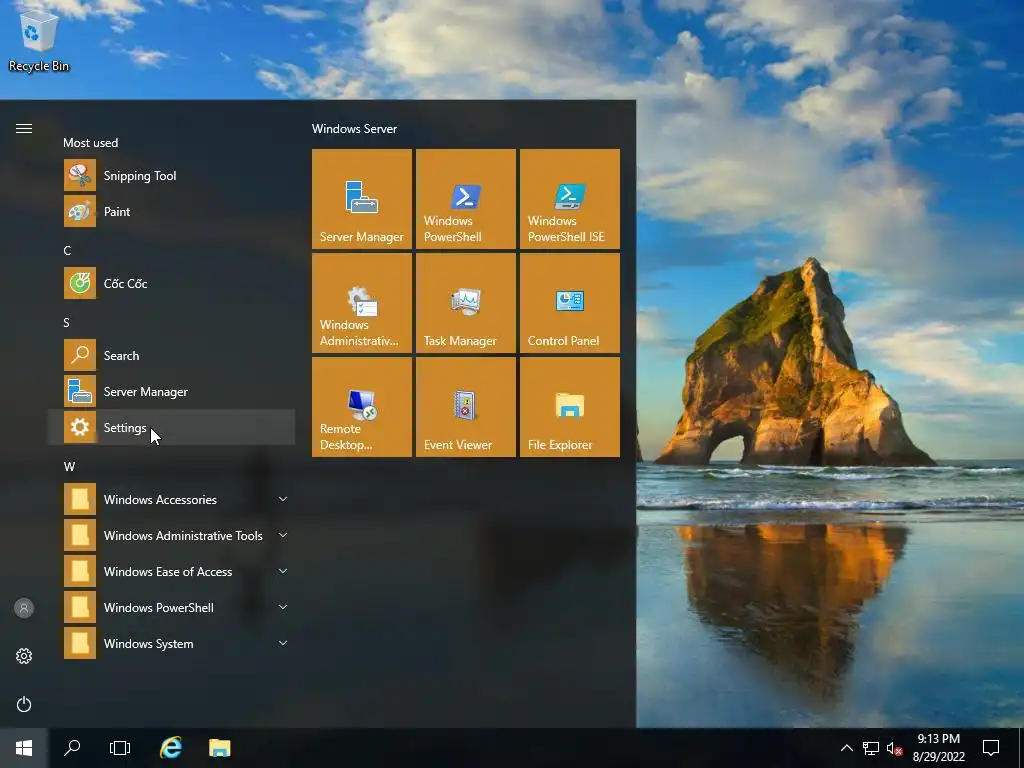Launch Internet Explorer from taskbar
The width and height of the screenshot is (1024, 768).
(171, 748)
